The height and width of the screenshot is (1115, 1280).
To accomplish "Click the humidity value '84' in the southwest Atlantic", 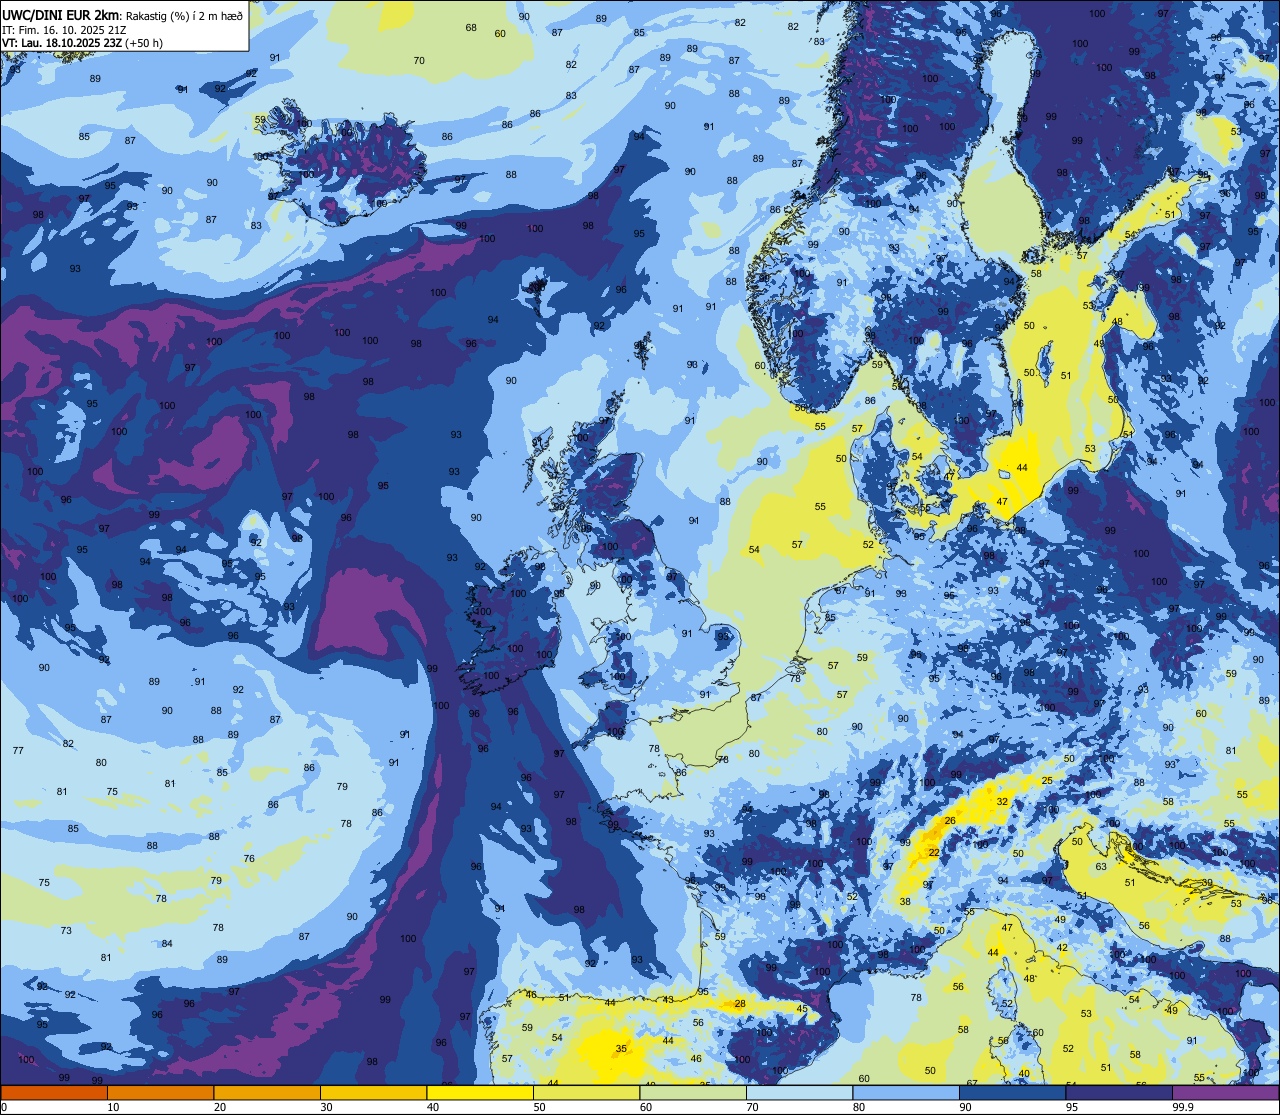I will [167, 943].
